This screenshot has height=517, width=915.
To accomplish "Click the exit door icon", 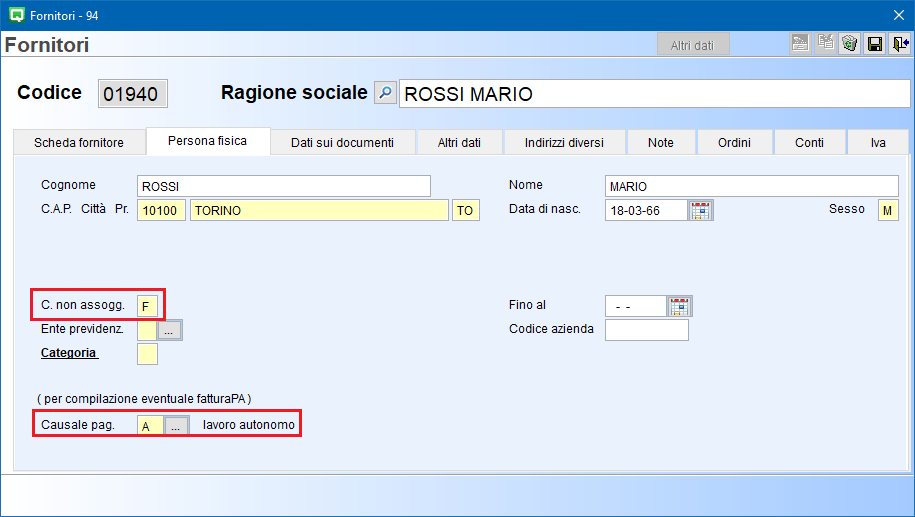I will coord(900,44).
